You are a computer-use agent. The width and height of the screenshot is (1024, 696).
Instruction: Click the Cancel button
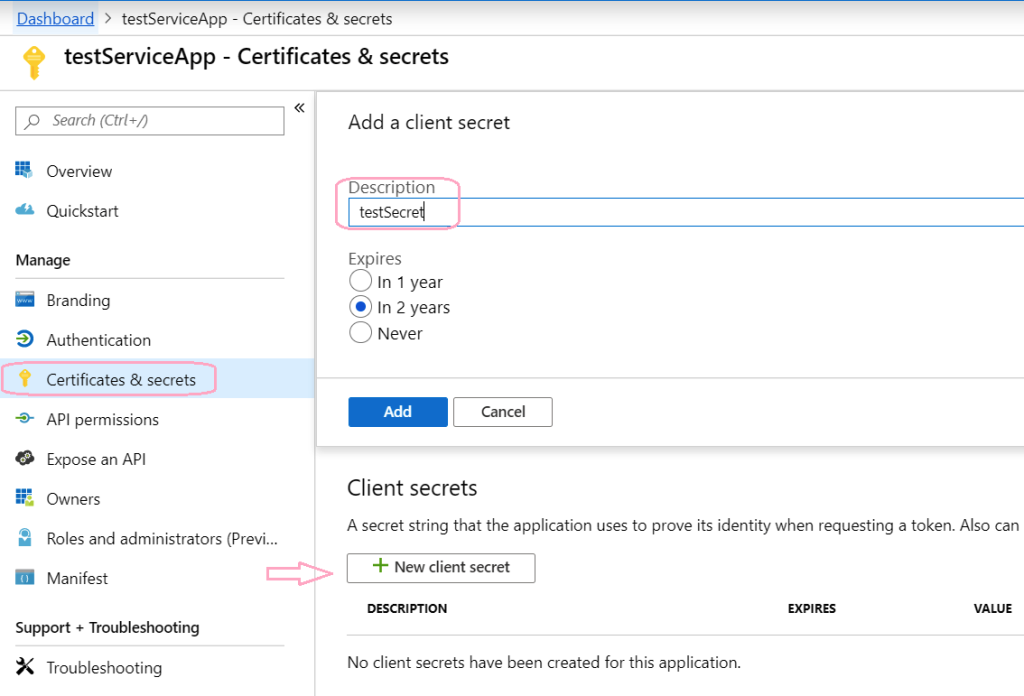503,412
